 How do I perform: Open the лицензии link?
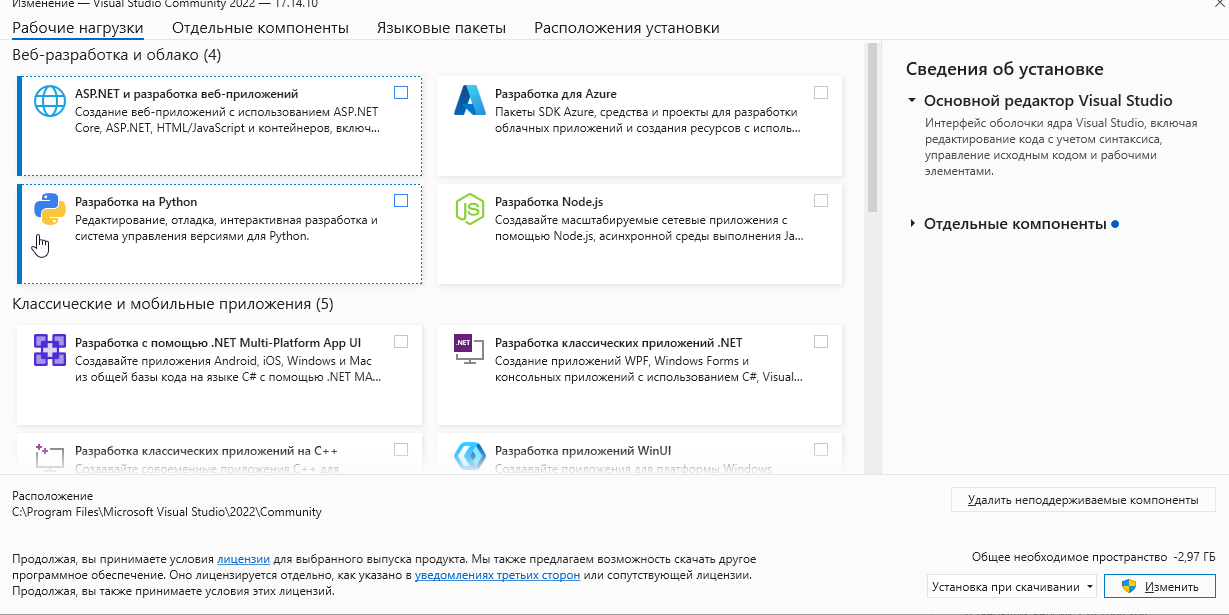pos(244,559)
